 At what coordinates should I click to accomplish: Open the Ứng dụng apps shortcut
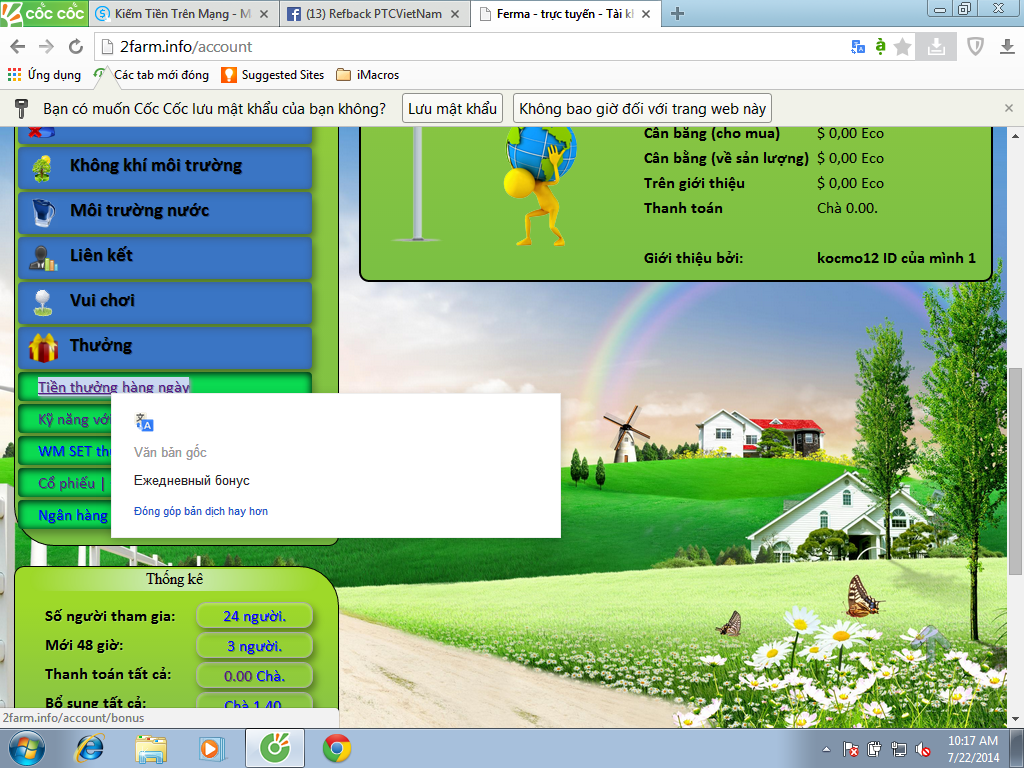[44, 74]
